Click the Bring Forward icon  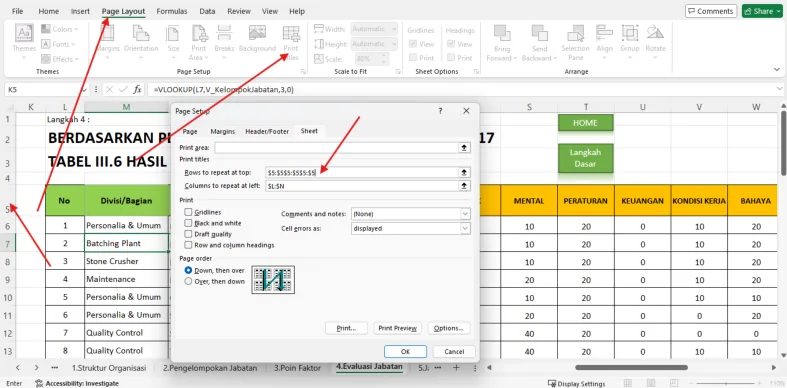[x=502, y=33]
